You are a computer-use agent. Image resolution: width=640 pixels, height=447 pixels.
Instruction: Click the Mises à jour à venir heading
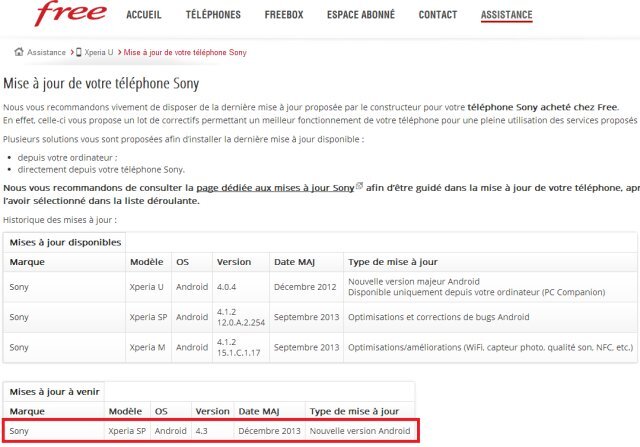point(55,391)
